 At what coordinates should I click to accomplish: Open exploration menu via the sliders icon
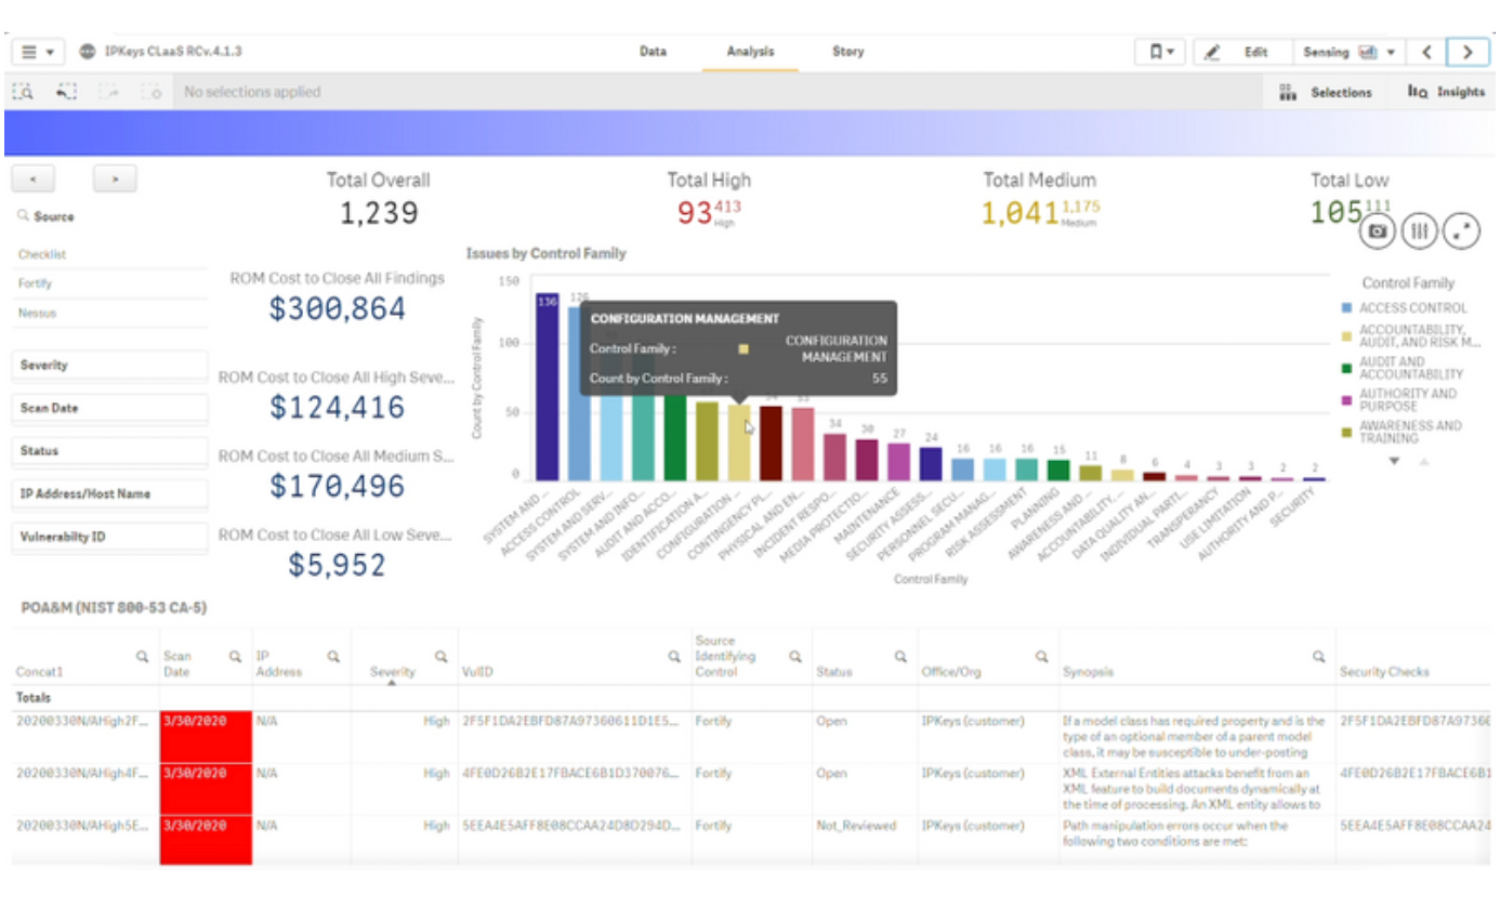point(1419,230)
